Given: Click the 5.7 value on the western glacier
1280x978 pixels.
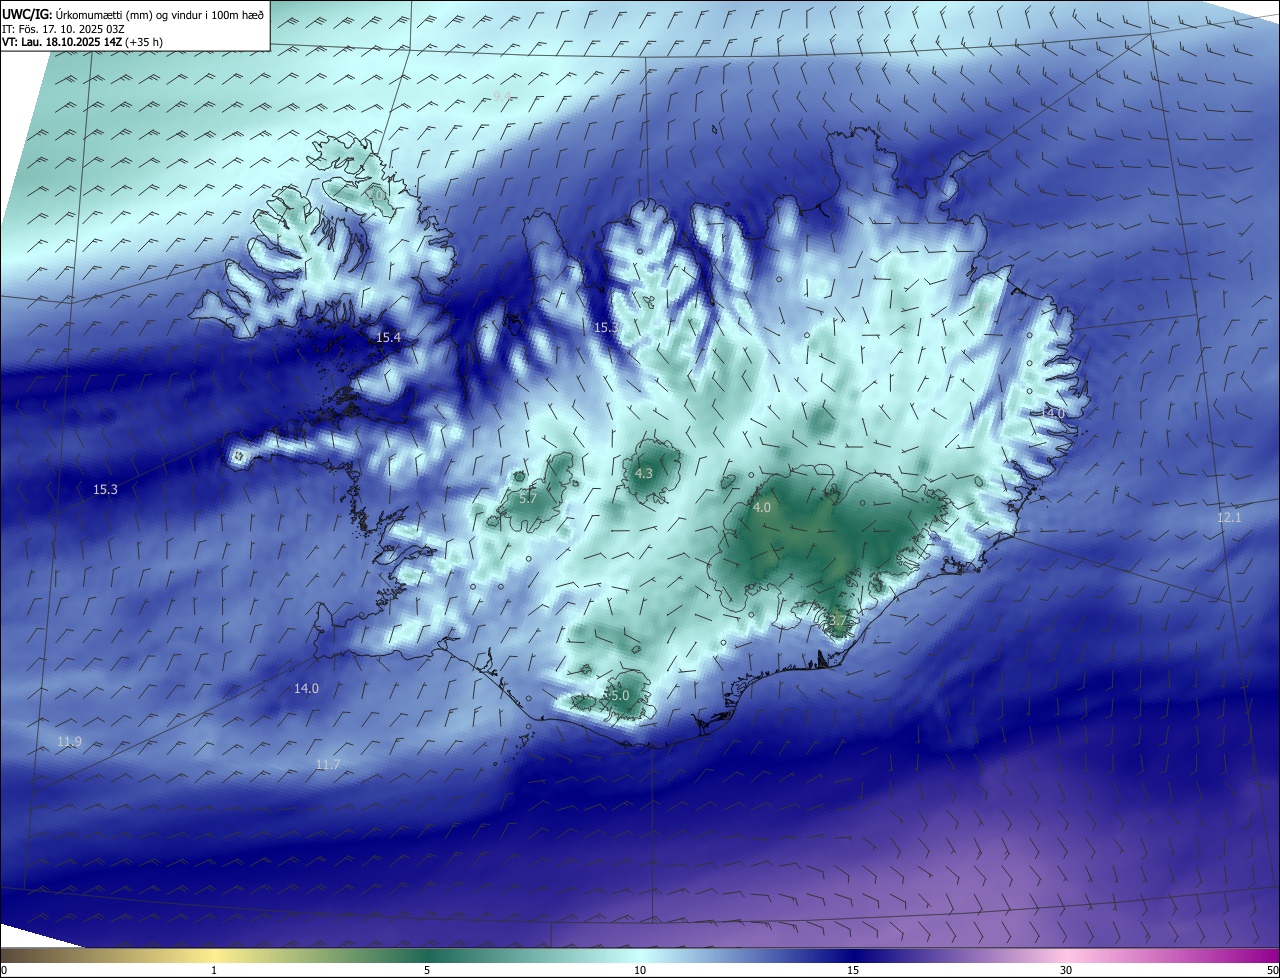Looking at the screenshot, I should (x=529, y=498).
